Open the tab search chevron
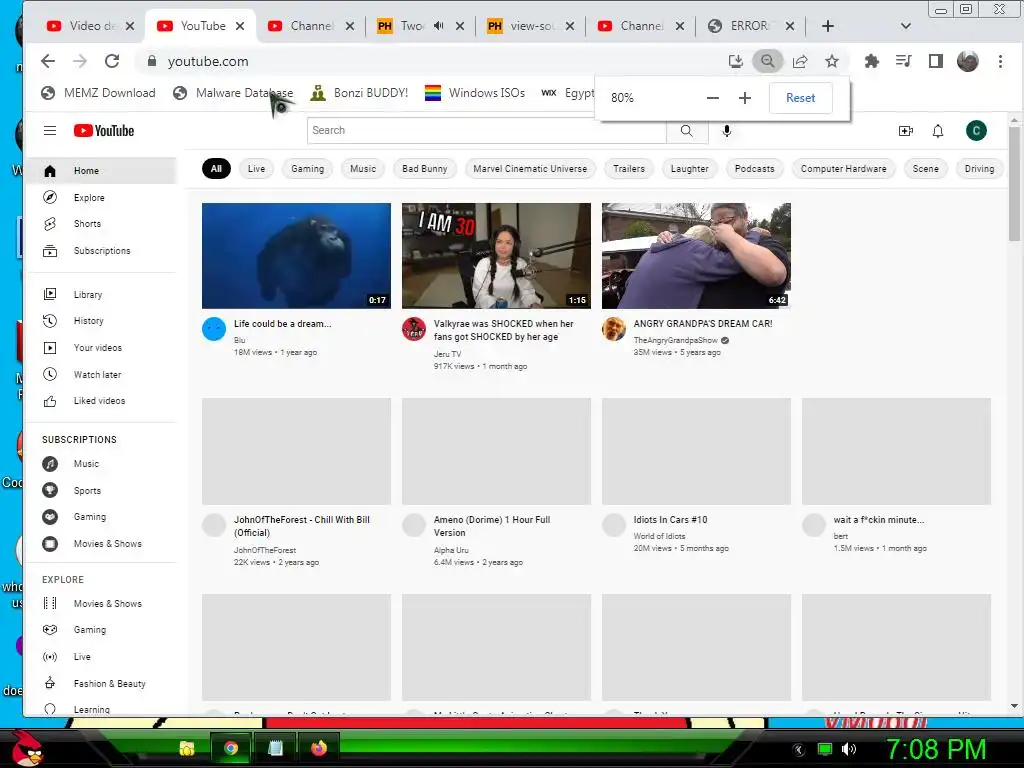The image size is (1024, 768). (x=905, y=26)
